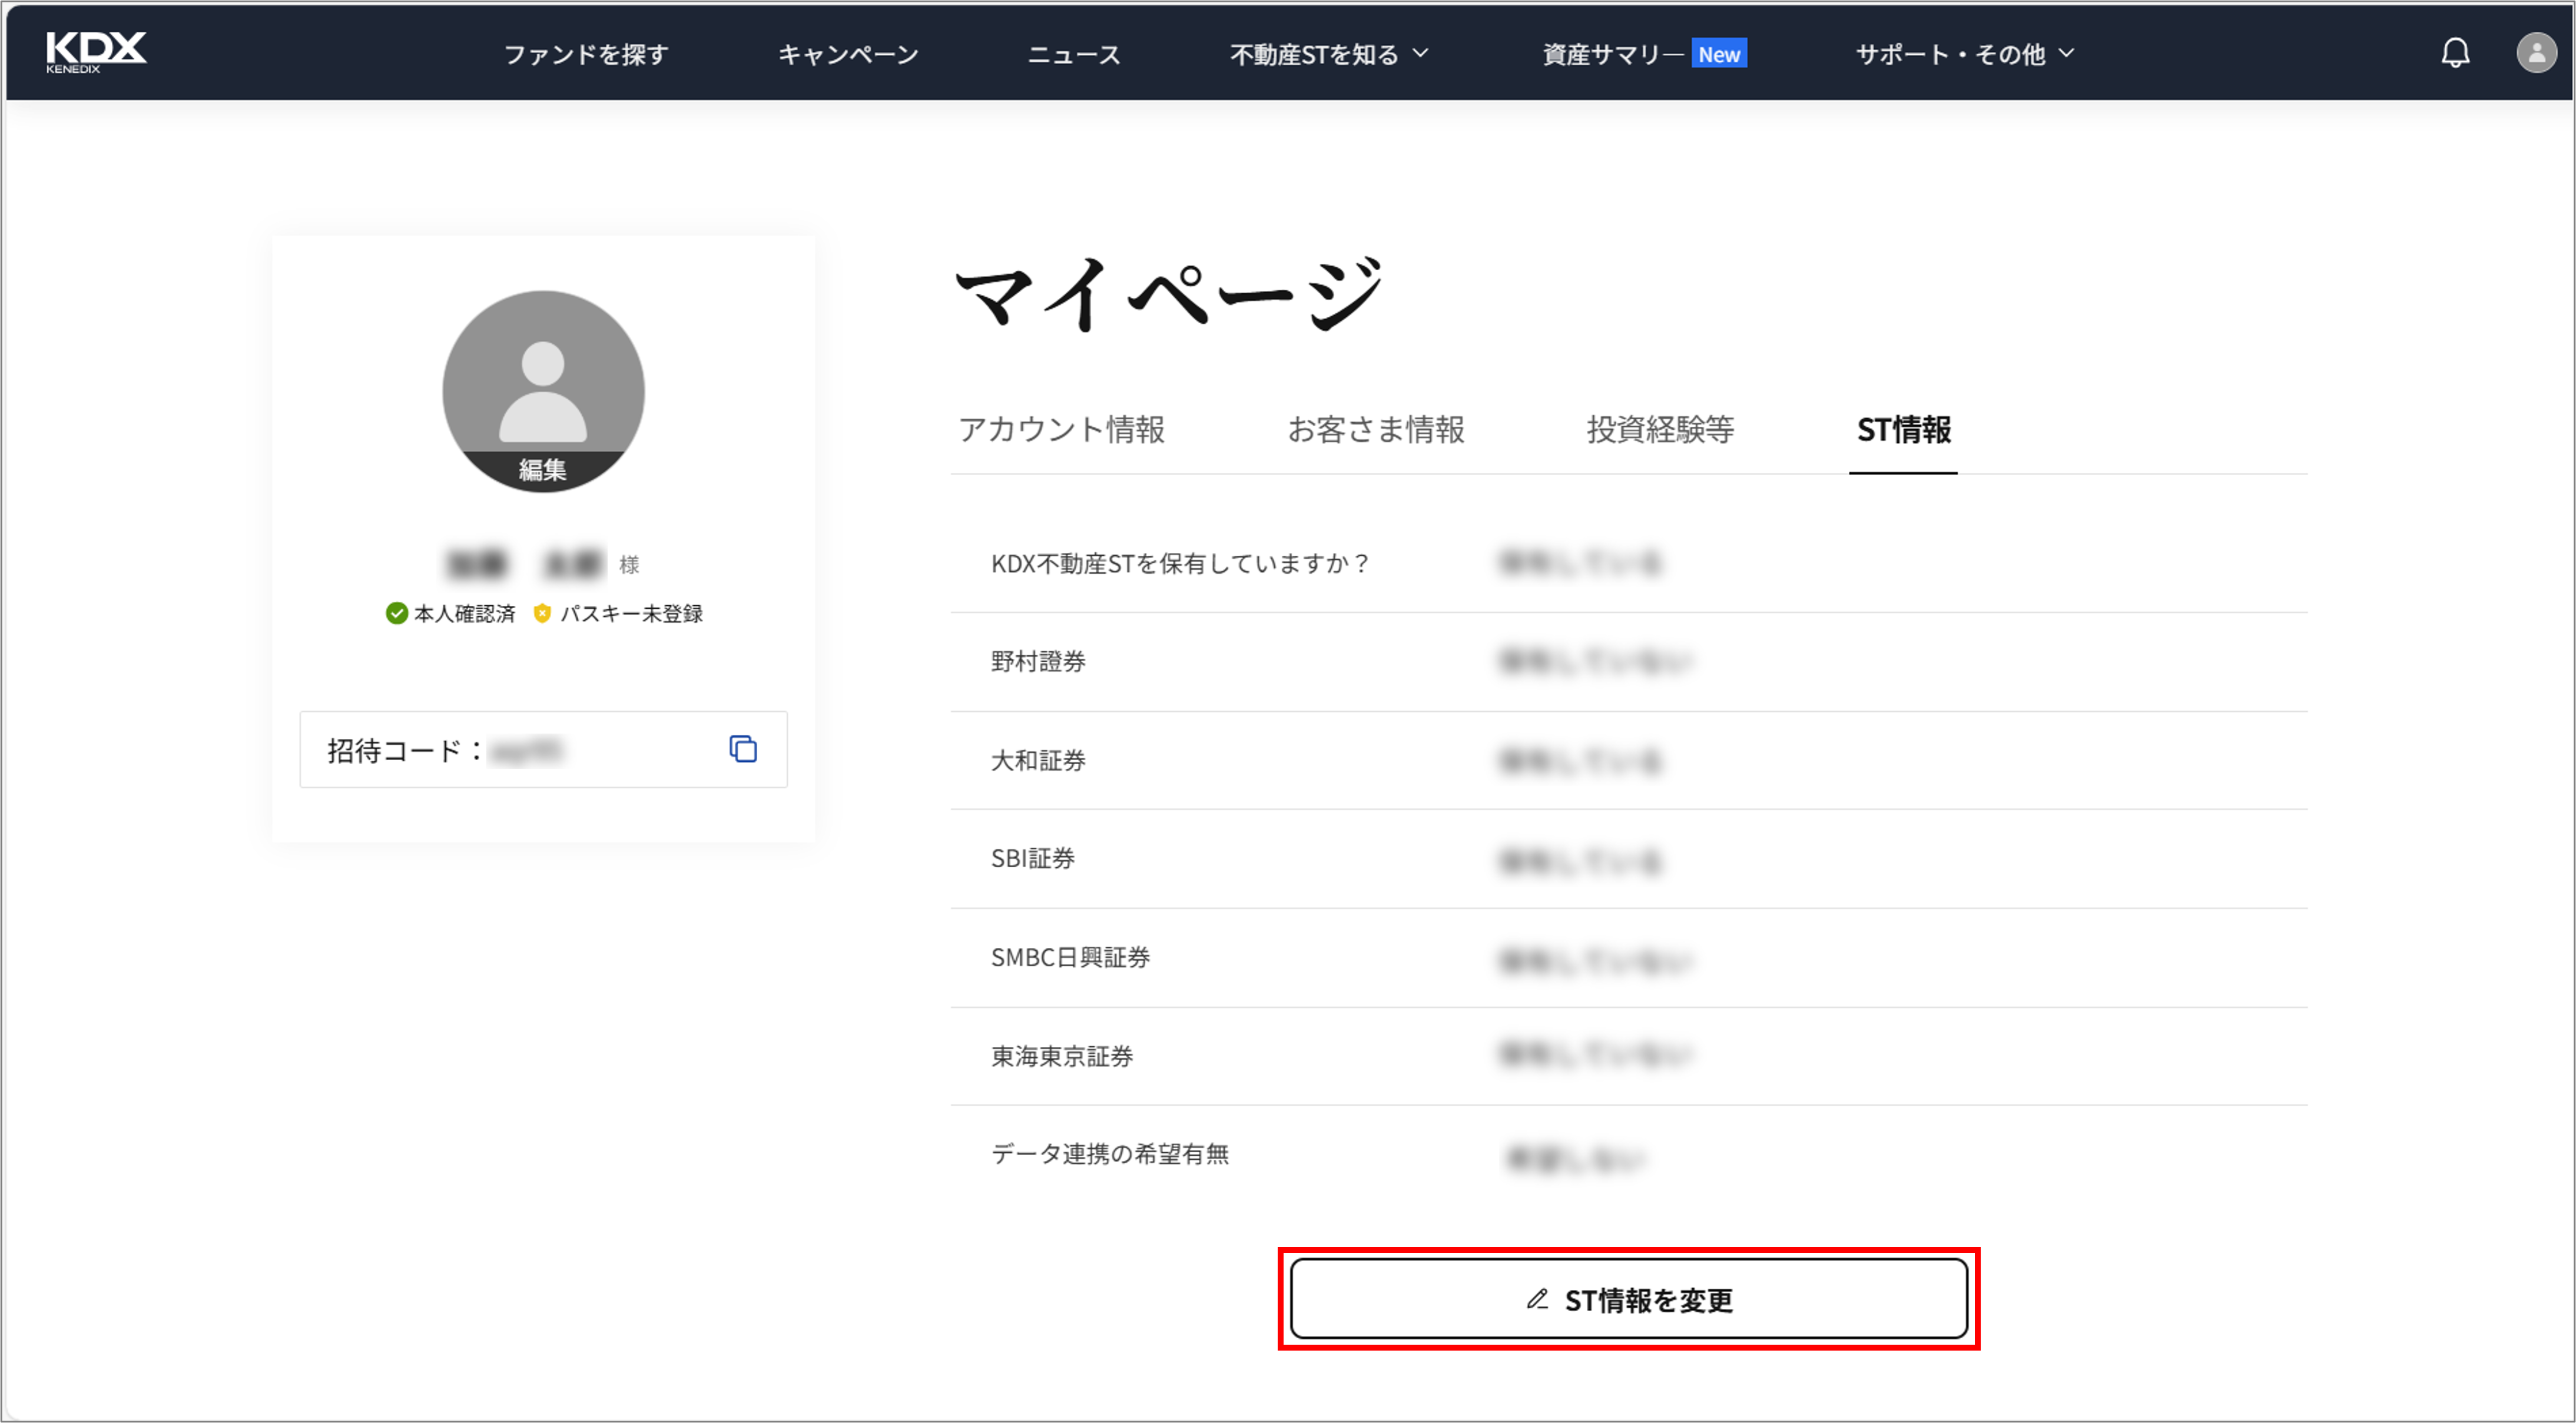The image size is (2576, 1423).
Task: Switch to お客さま情報 tab
Action: (1375, 430)
